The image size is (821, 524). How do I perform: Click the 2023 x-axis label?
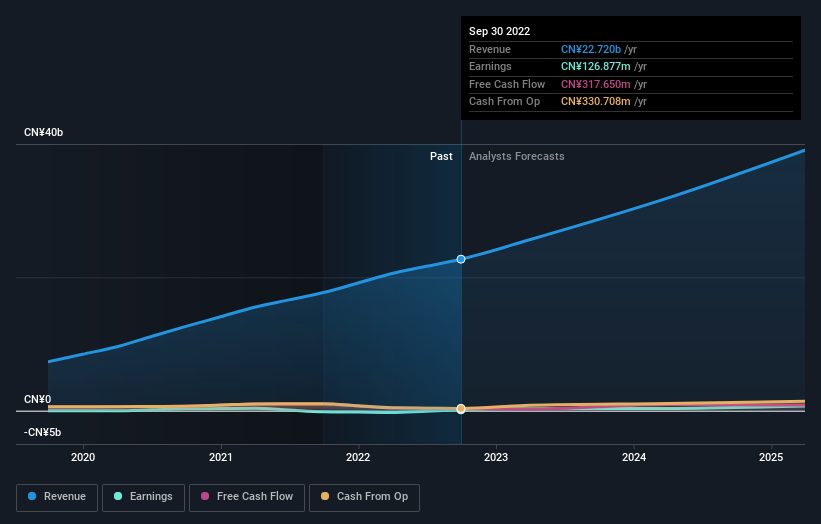click(496, 457)
